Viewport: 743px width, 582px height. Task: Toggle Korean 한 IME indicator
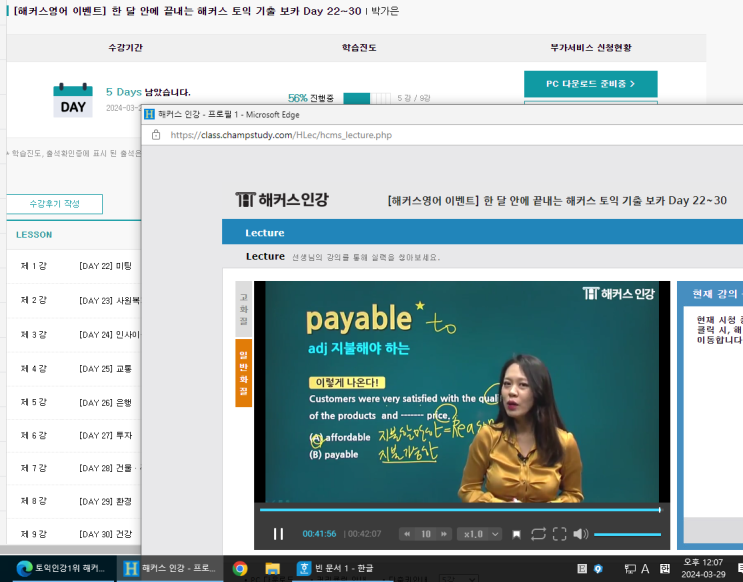(665, 568)
